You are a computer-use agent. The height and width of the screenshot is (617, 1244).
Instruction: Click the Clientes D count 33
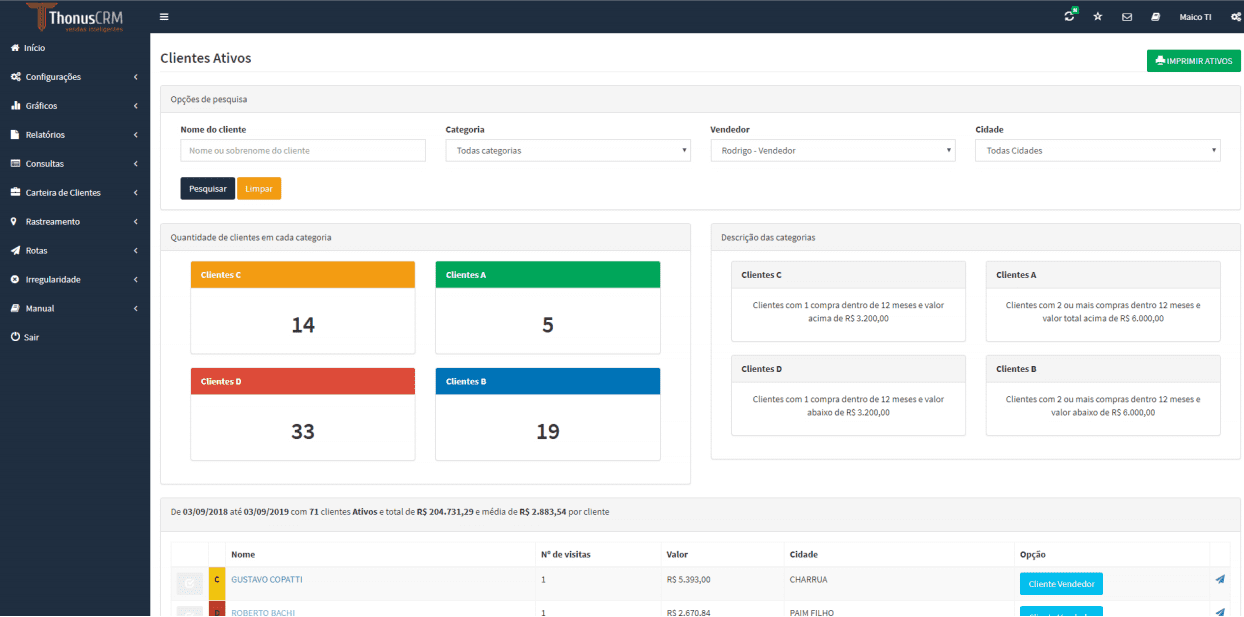pos(303,432)
